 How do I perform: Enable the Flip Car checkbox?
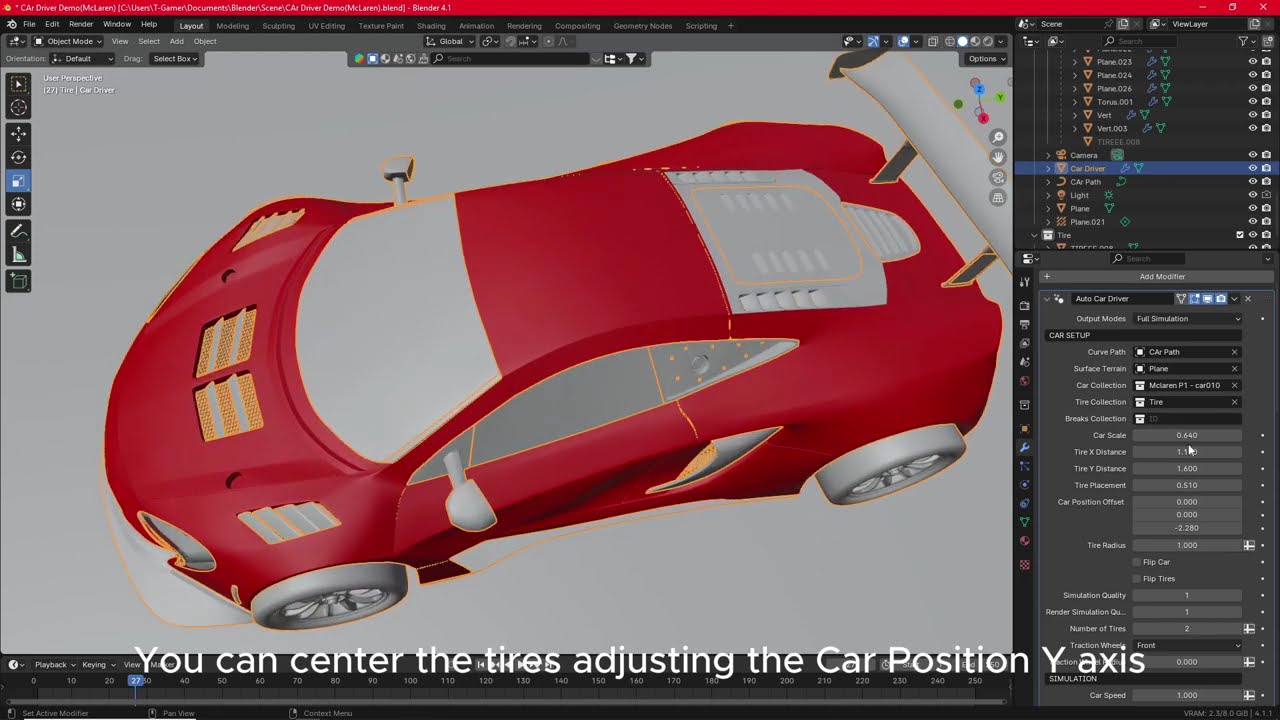[x=1136, y=562]
